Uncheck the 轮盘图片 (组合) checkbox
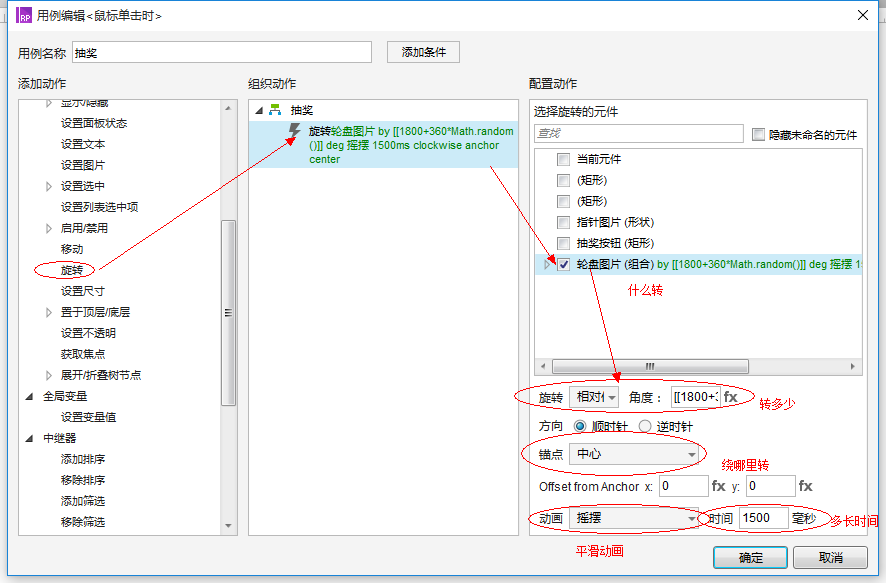The image size is (886, 583). pos(563,264)
